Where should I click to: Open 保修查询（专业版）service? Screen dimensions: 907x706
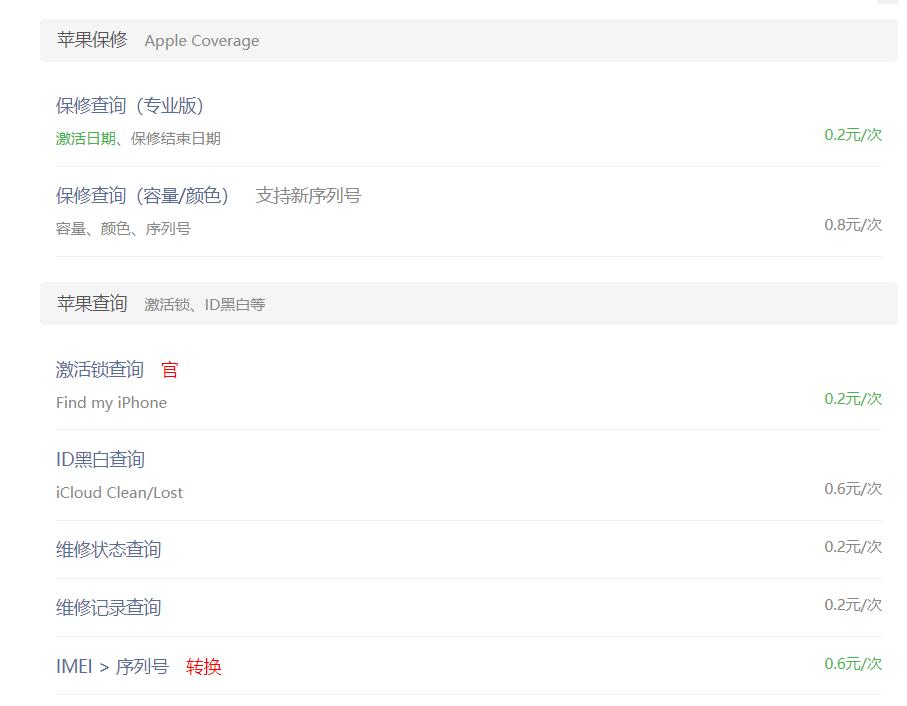pyautogui.click(x=130, y=106)
